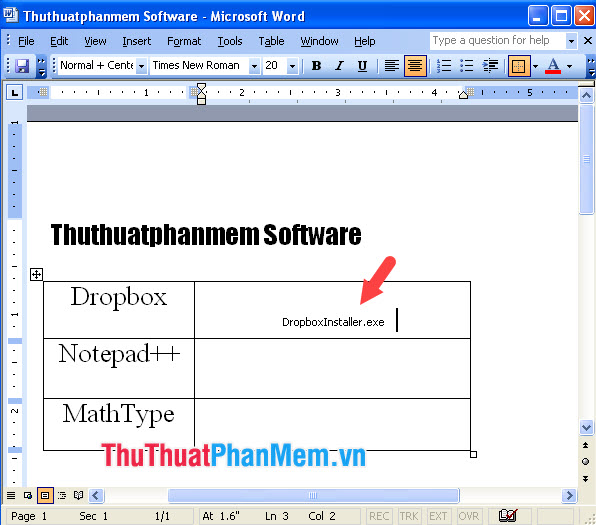
Task: Click the tab selector L button on ruler
Action: [x=14, y=92]
